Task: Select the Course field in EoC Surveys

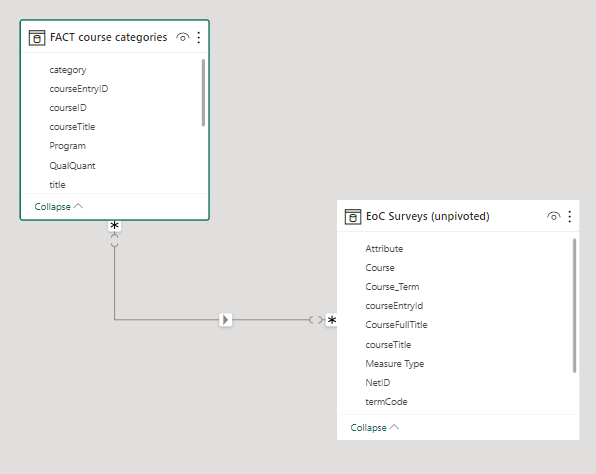Action: tap(380, 268)
